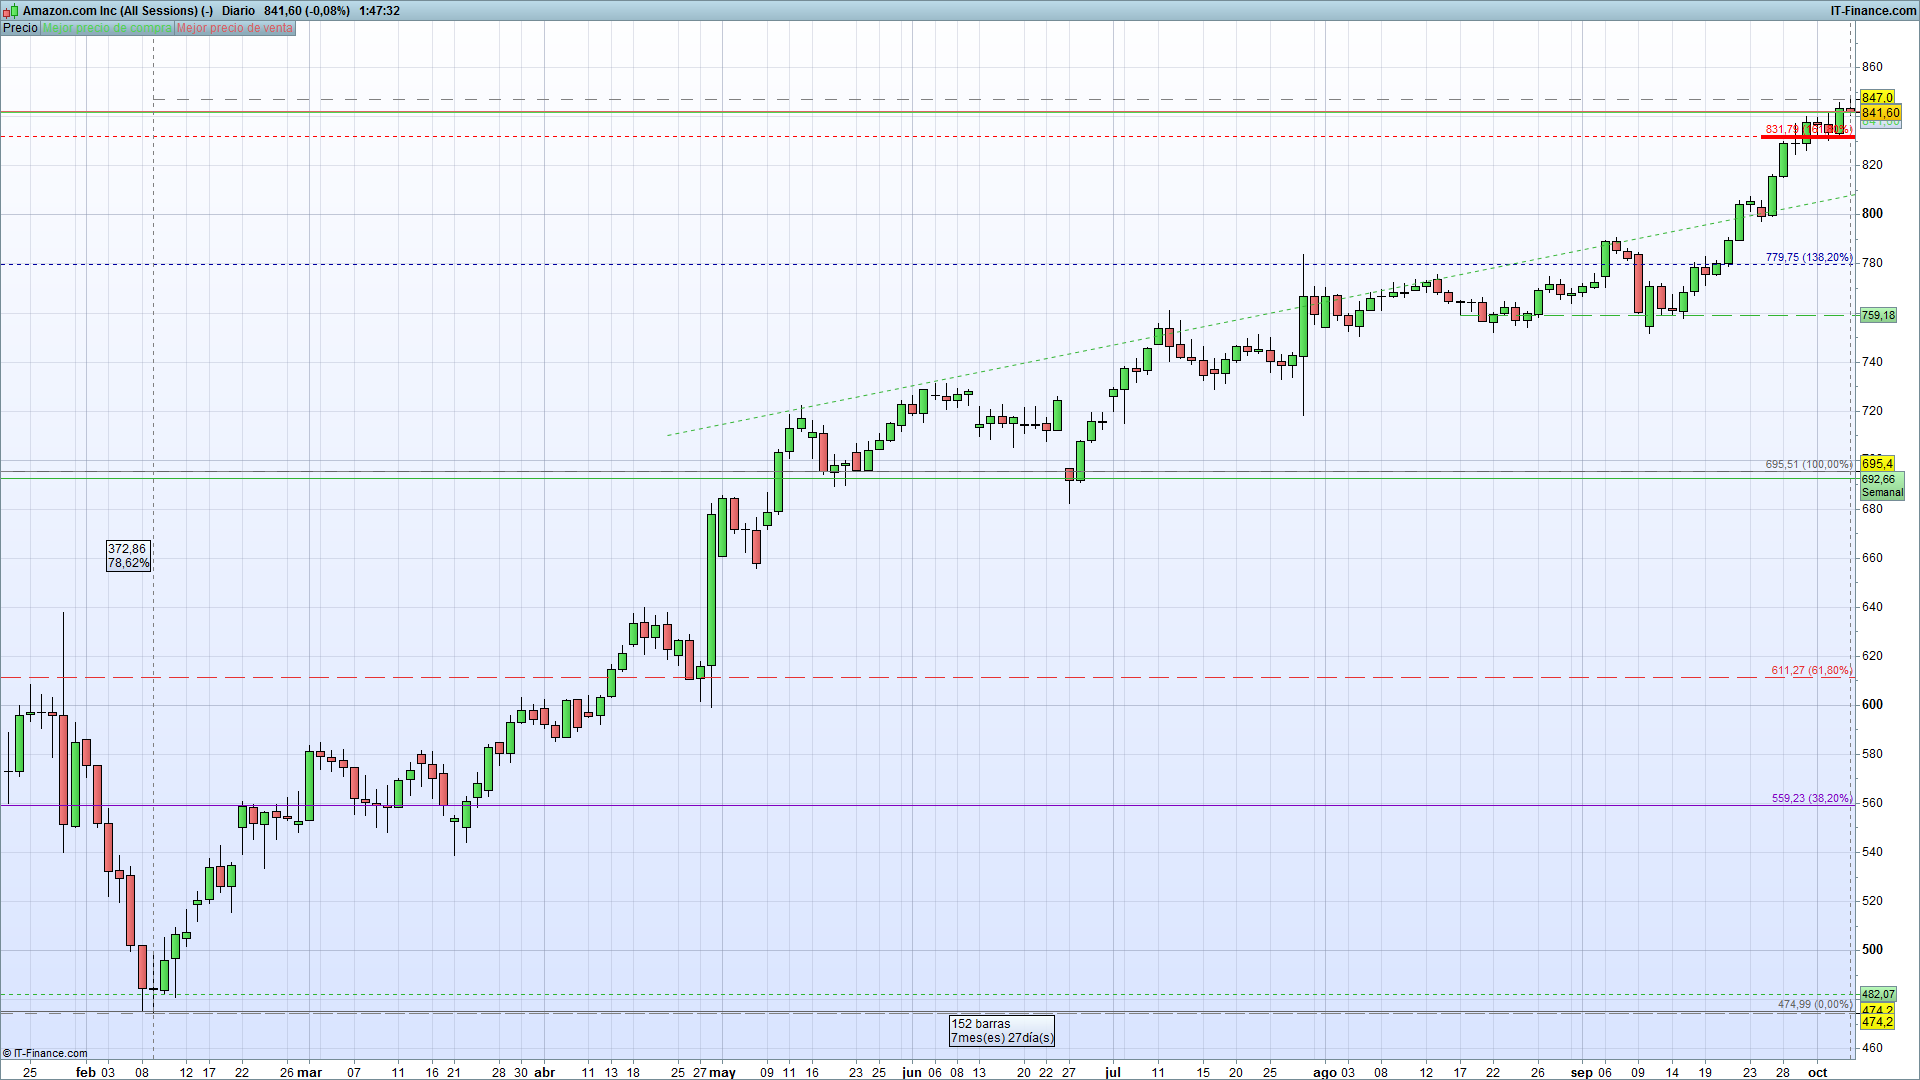Click the 841,60 current price label

pos(1880,113)
